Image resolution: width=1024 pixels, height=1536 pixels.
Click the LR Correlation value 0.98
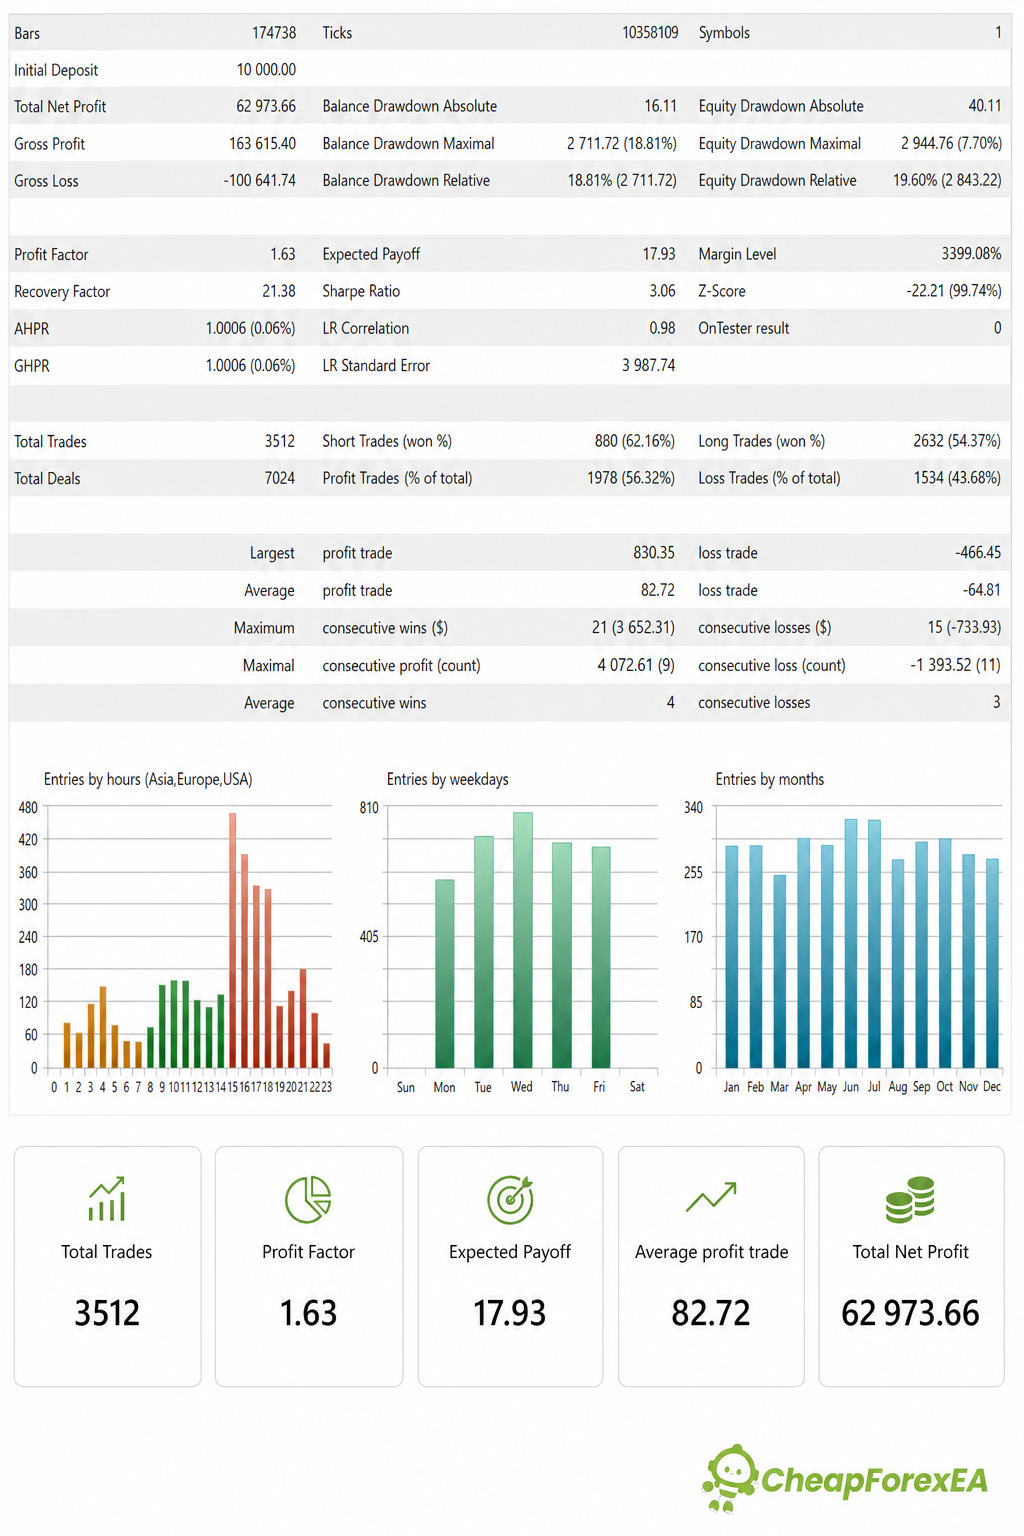(662, 329)
